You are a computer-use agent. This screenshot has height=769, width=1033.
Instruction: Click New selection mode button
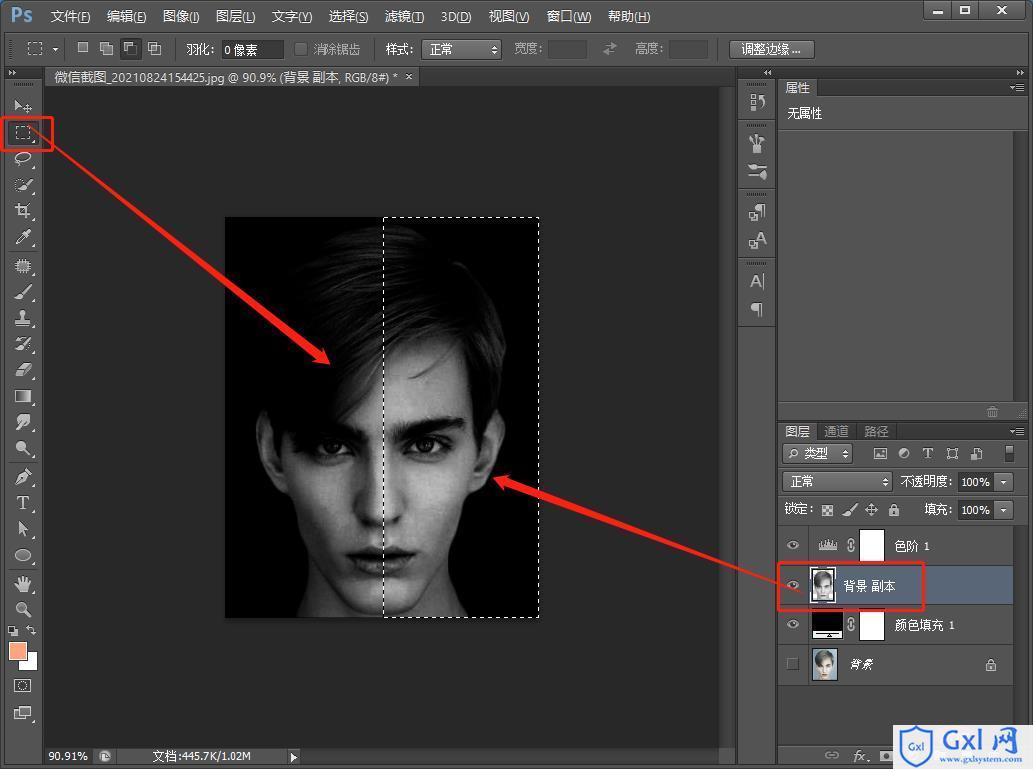(83, 48)
